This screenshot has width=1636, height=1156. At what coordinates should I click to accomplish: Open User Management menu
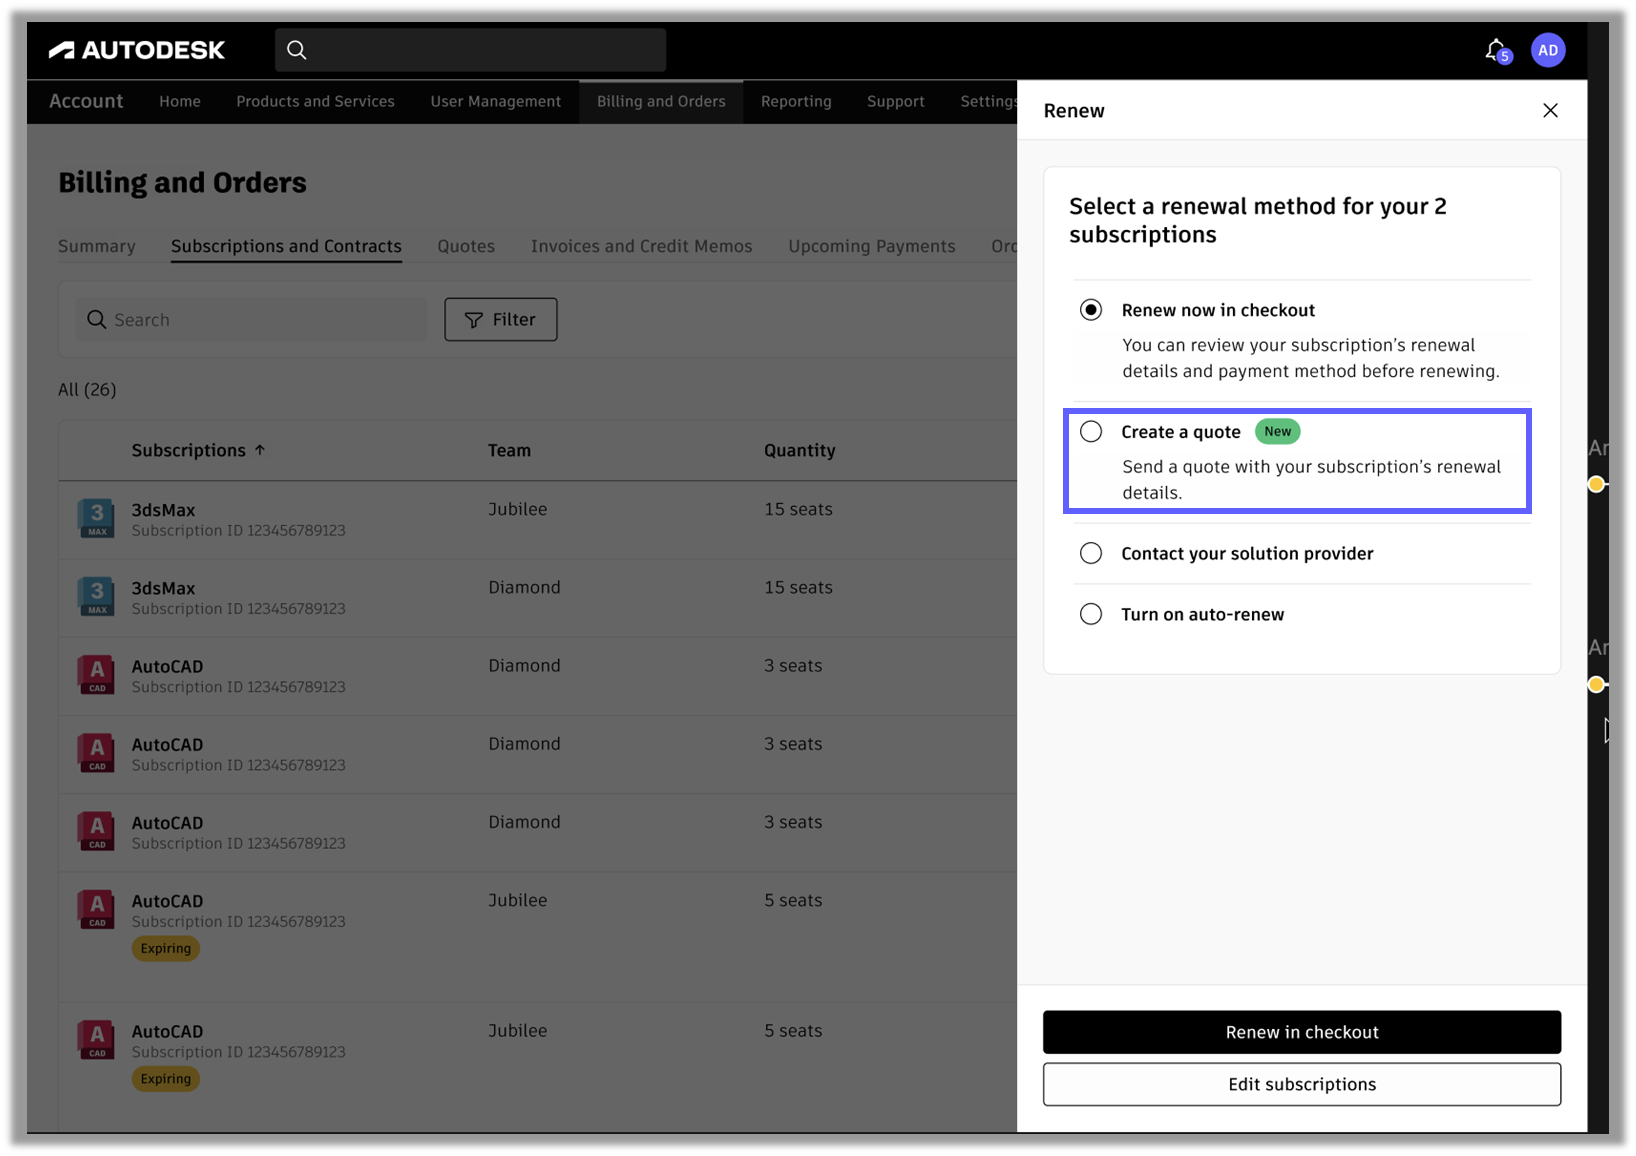click(x=496, y=101)
